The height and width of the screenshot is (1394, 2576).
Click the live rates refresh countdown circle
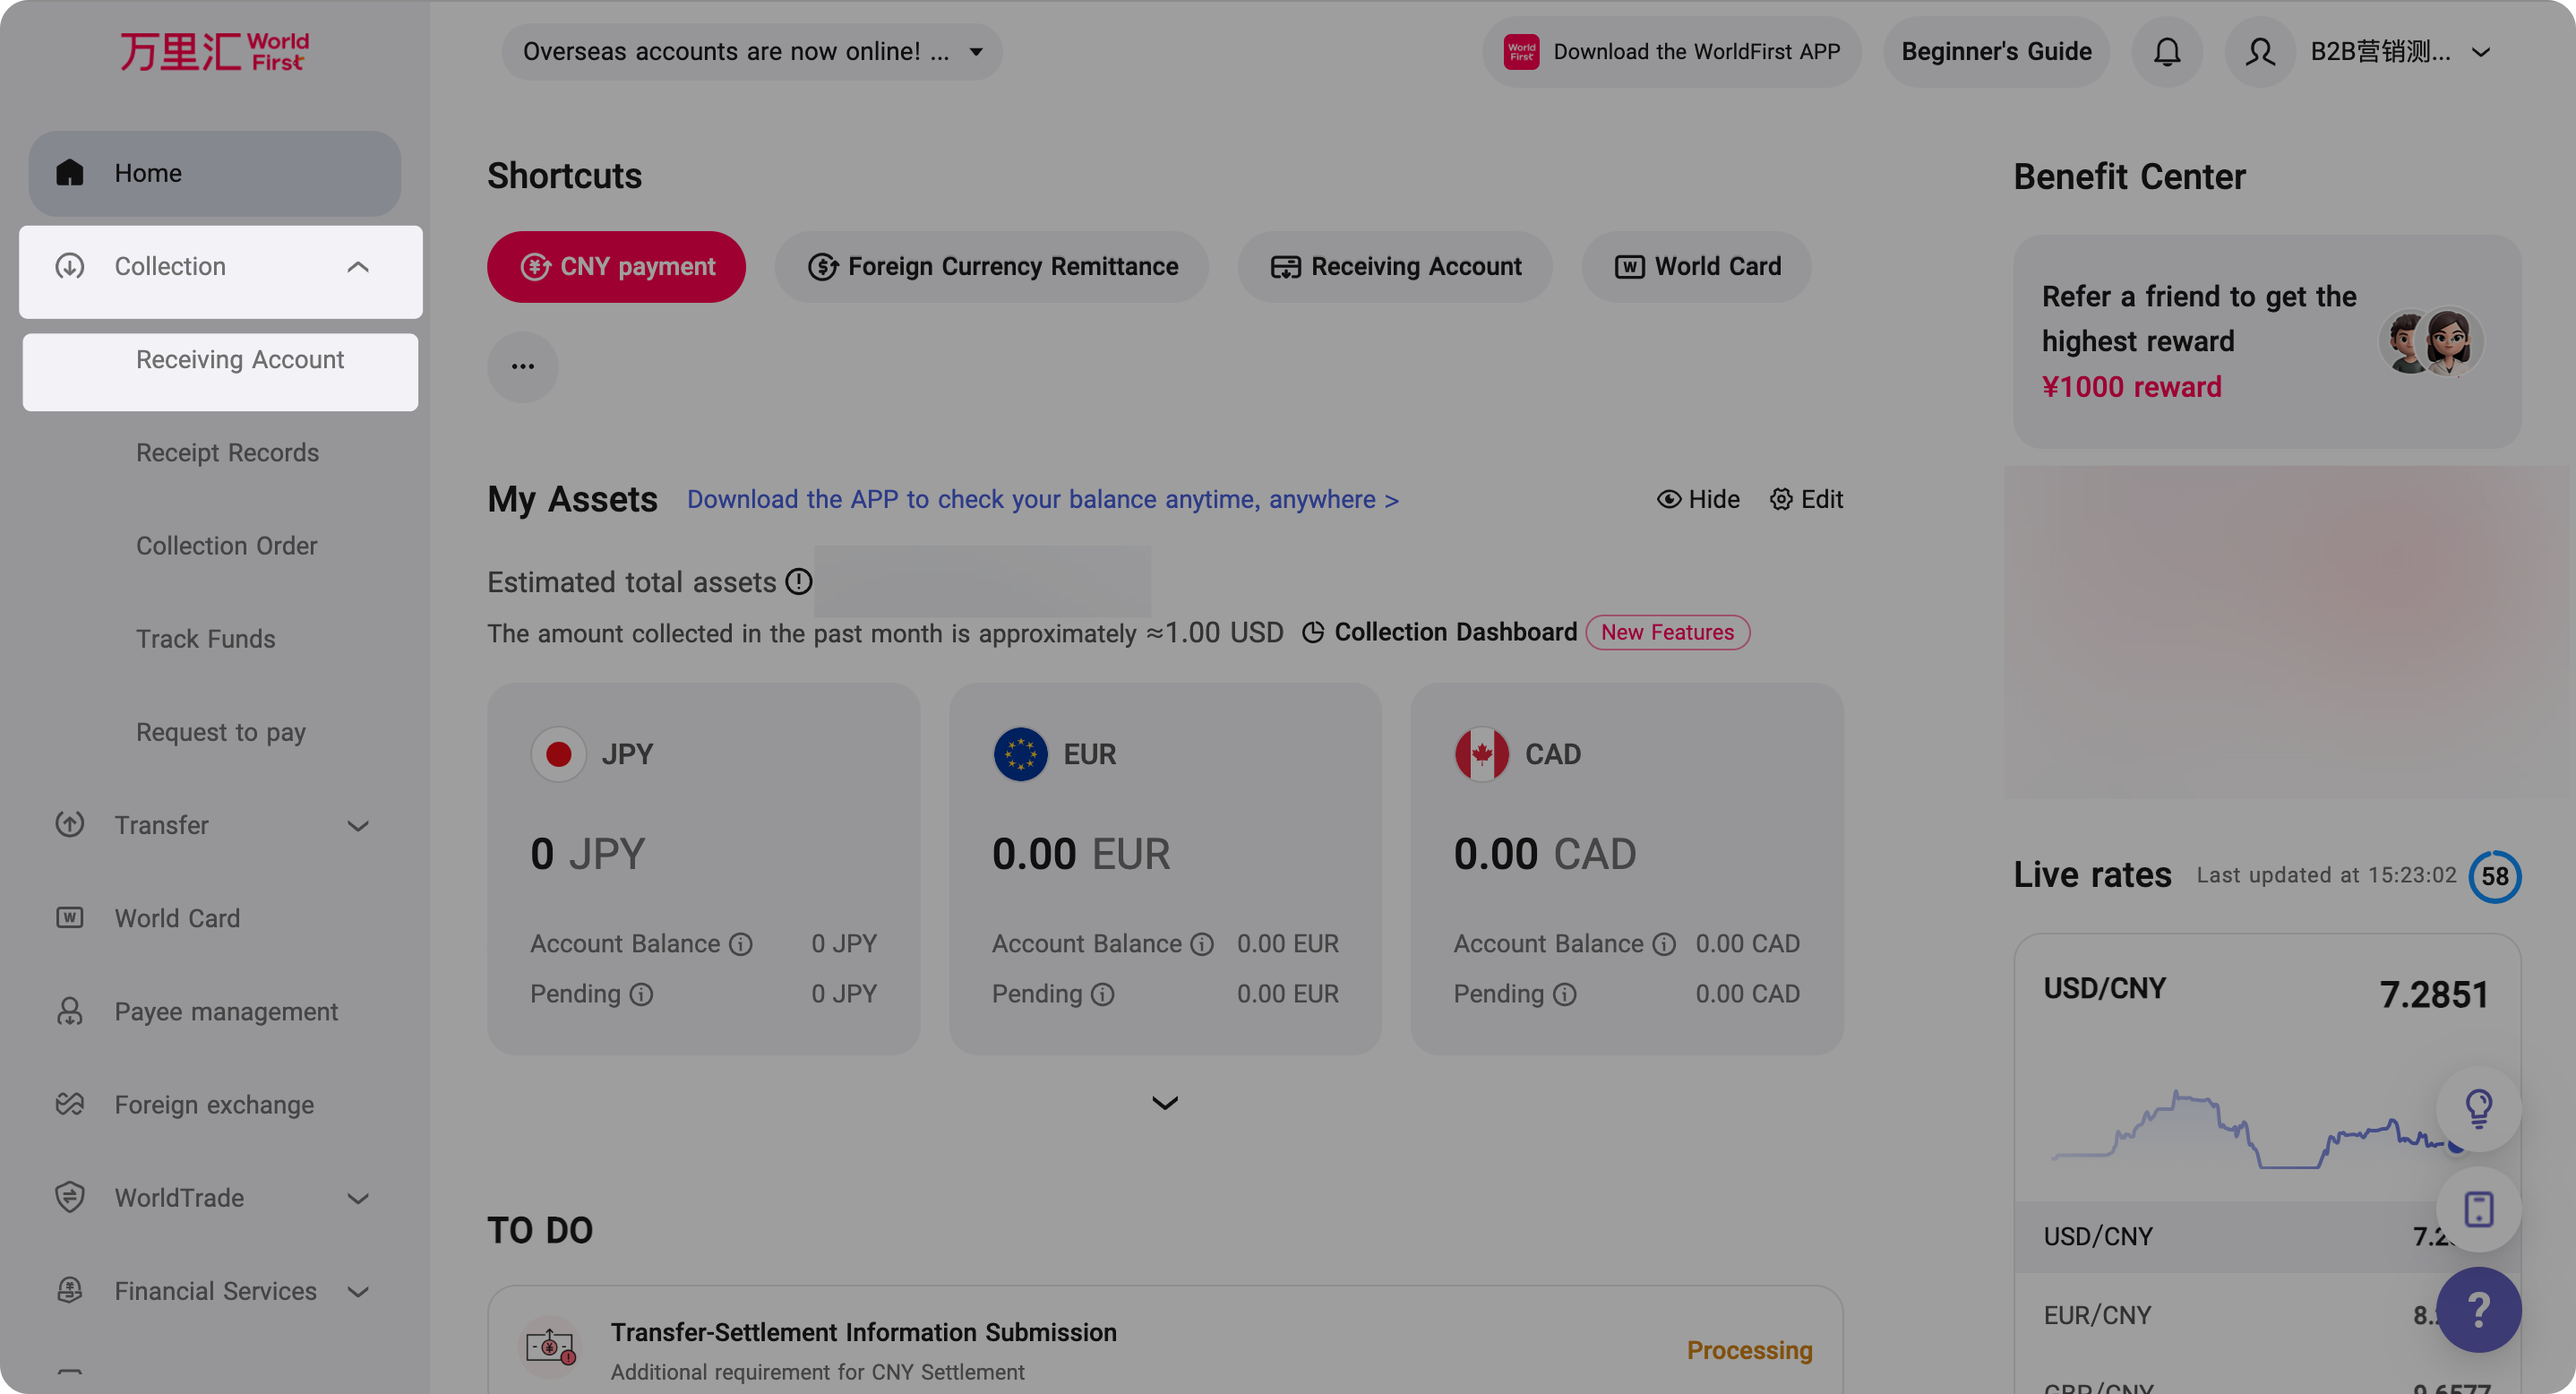(2494, 877)
